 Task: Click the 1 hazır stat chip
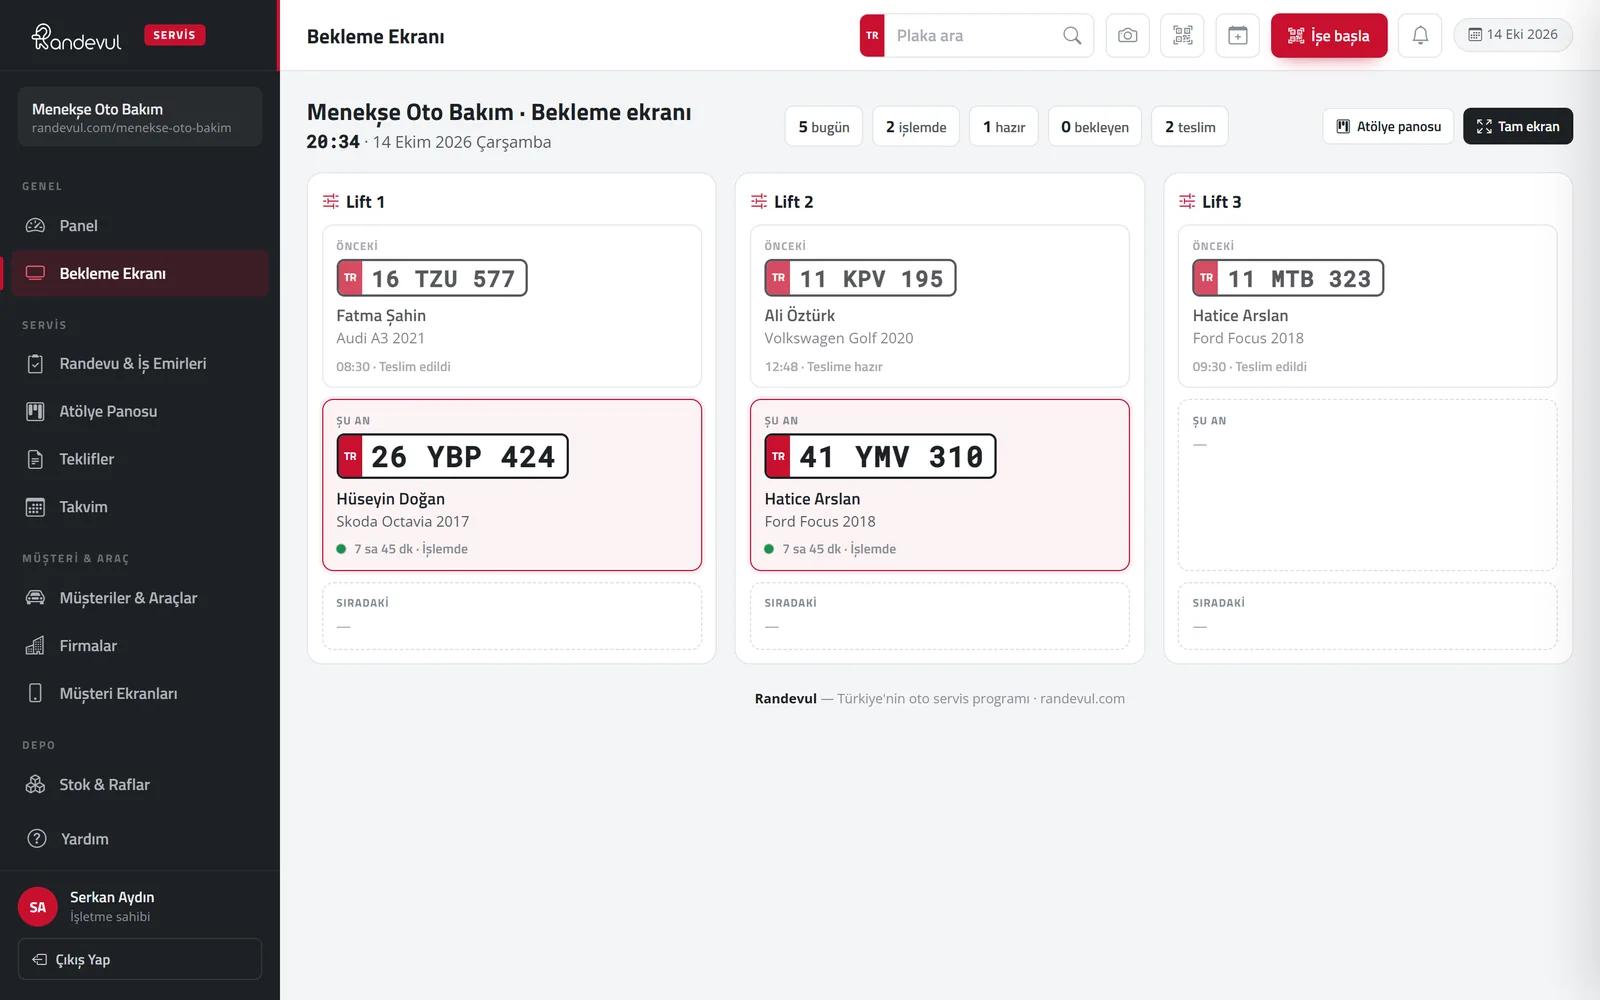[1004, 127]
